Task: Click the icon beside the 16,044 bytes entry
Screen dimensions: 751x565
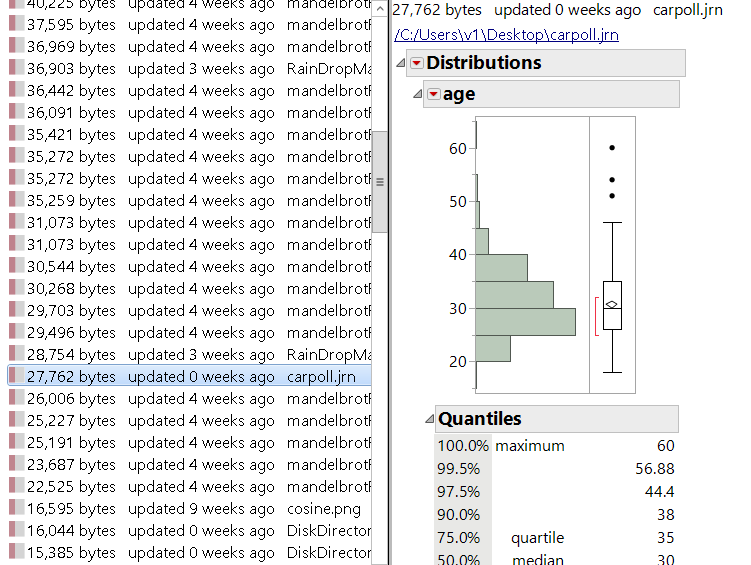Action: coord(15,531)
